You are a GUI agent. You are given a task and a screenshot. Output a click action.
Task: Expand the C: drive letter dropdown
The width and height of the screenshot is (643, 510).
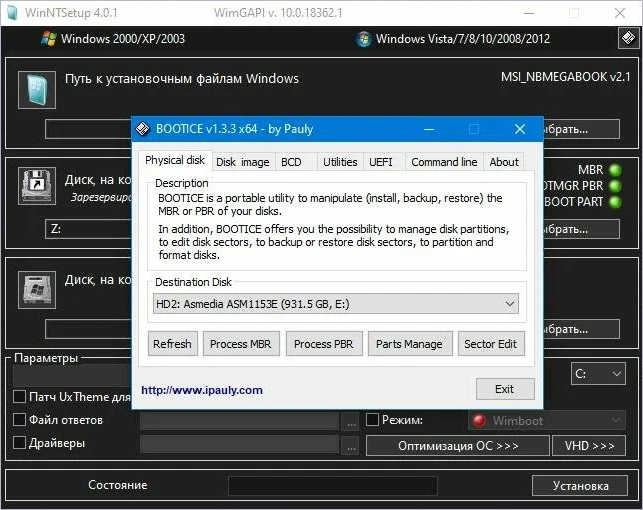tap(598, 374)
